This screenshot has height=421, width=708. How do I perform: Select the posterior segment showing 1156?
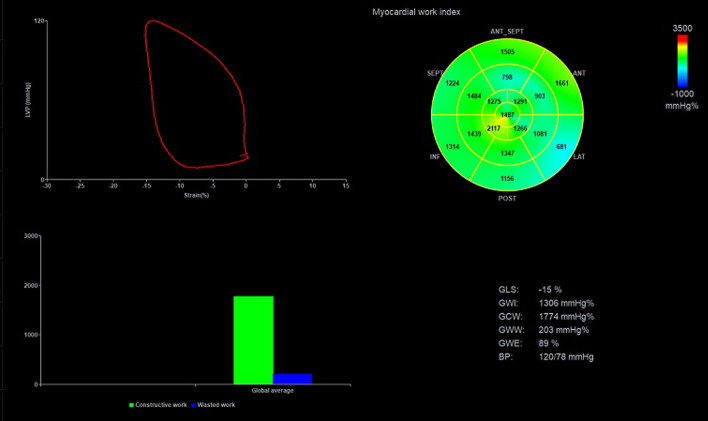click(x=507, y=178)
